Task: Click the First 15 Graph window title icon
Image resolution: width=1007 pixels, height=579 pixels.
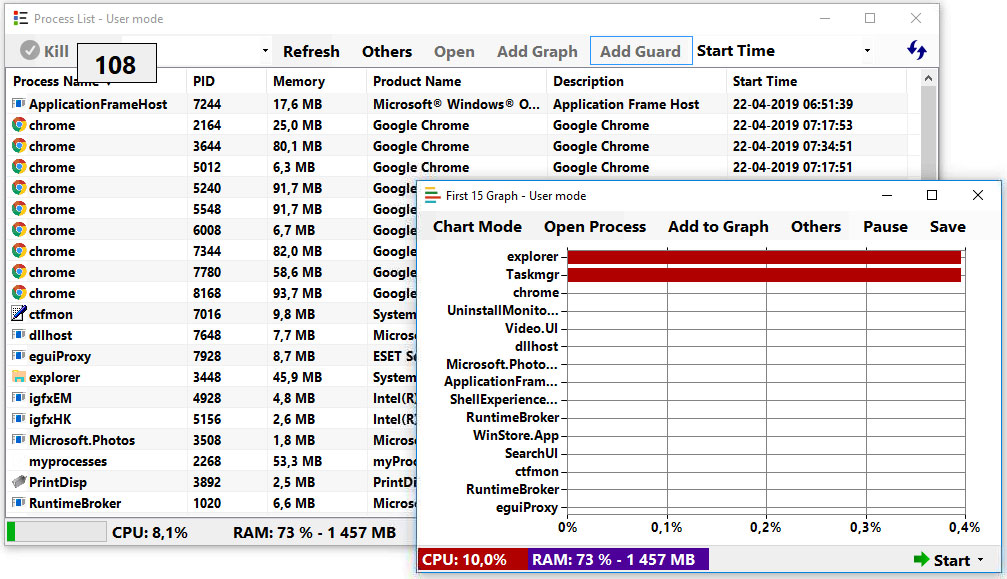Action: [x=432, y=195]
